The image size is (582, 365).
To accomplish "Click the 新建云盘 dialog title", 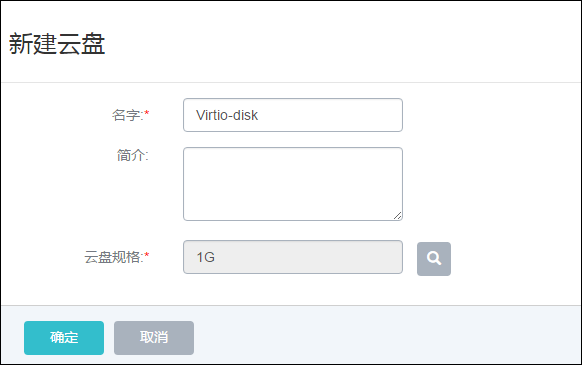I will (57, 44).
